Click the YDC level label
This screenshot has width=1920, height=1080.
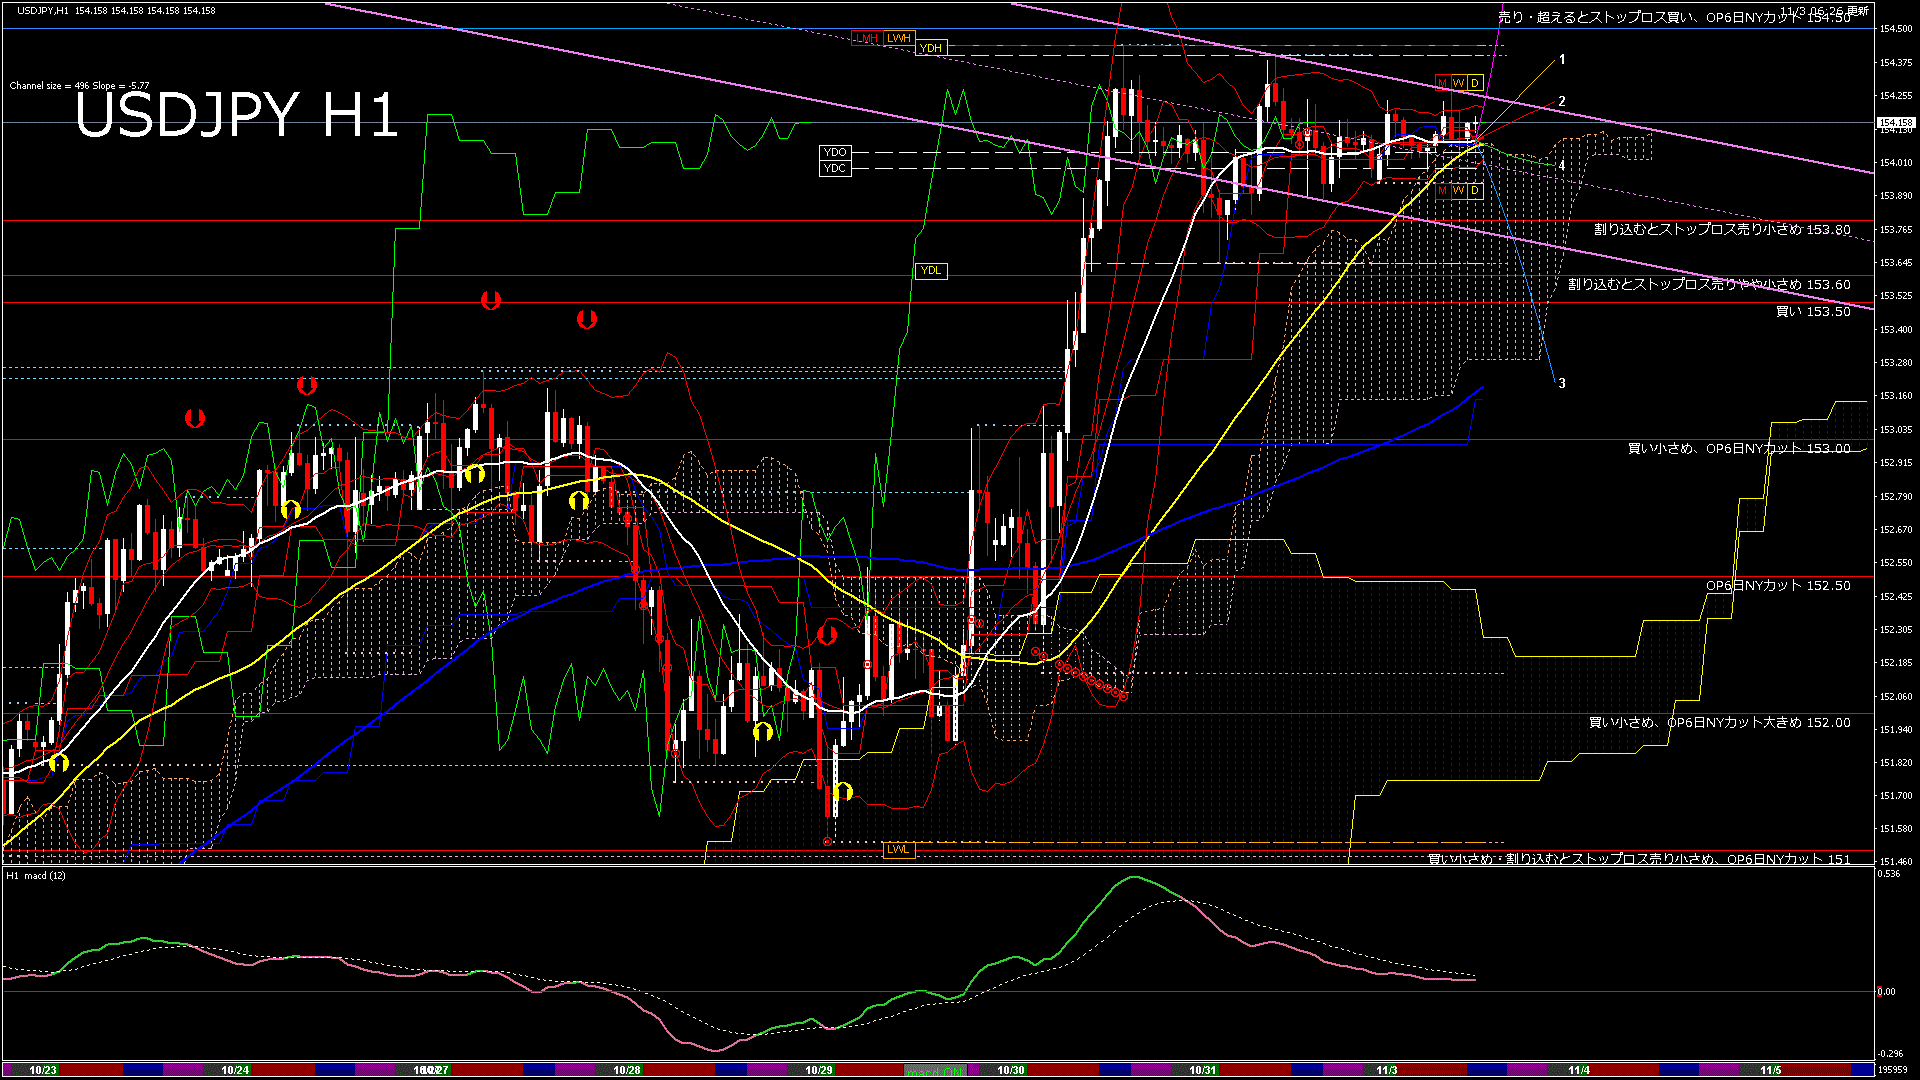pos(835,169)
